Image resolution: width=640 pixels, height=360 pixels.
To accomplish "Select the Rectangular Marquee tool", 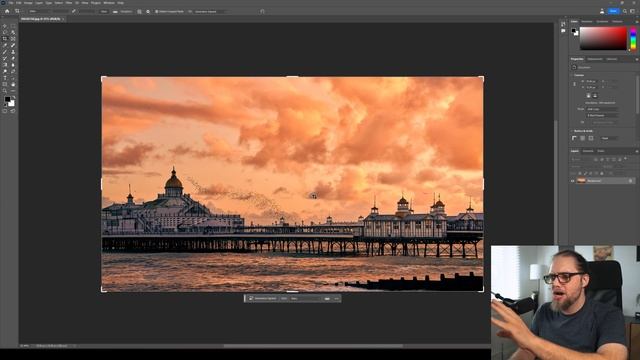I will 13,26.
